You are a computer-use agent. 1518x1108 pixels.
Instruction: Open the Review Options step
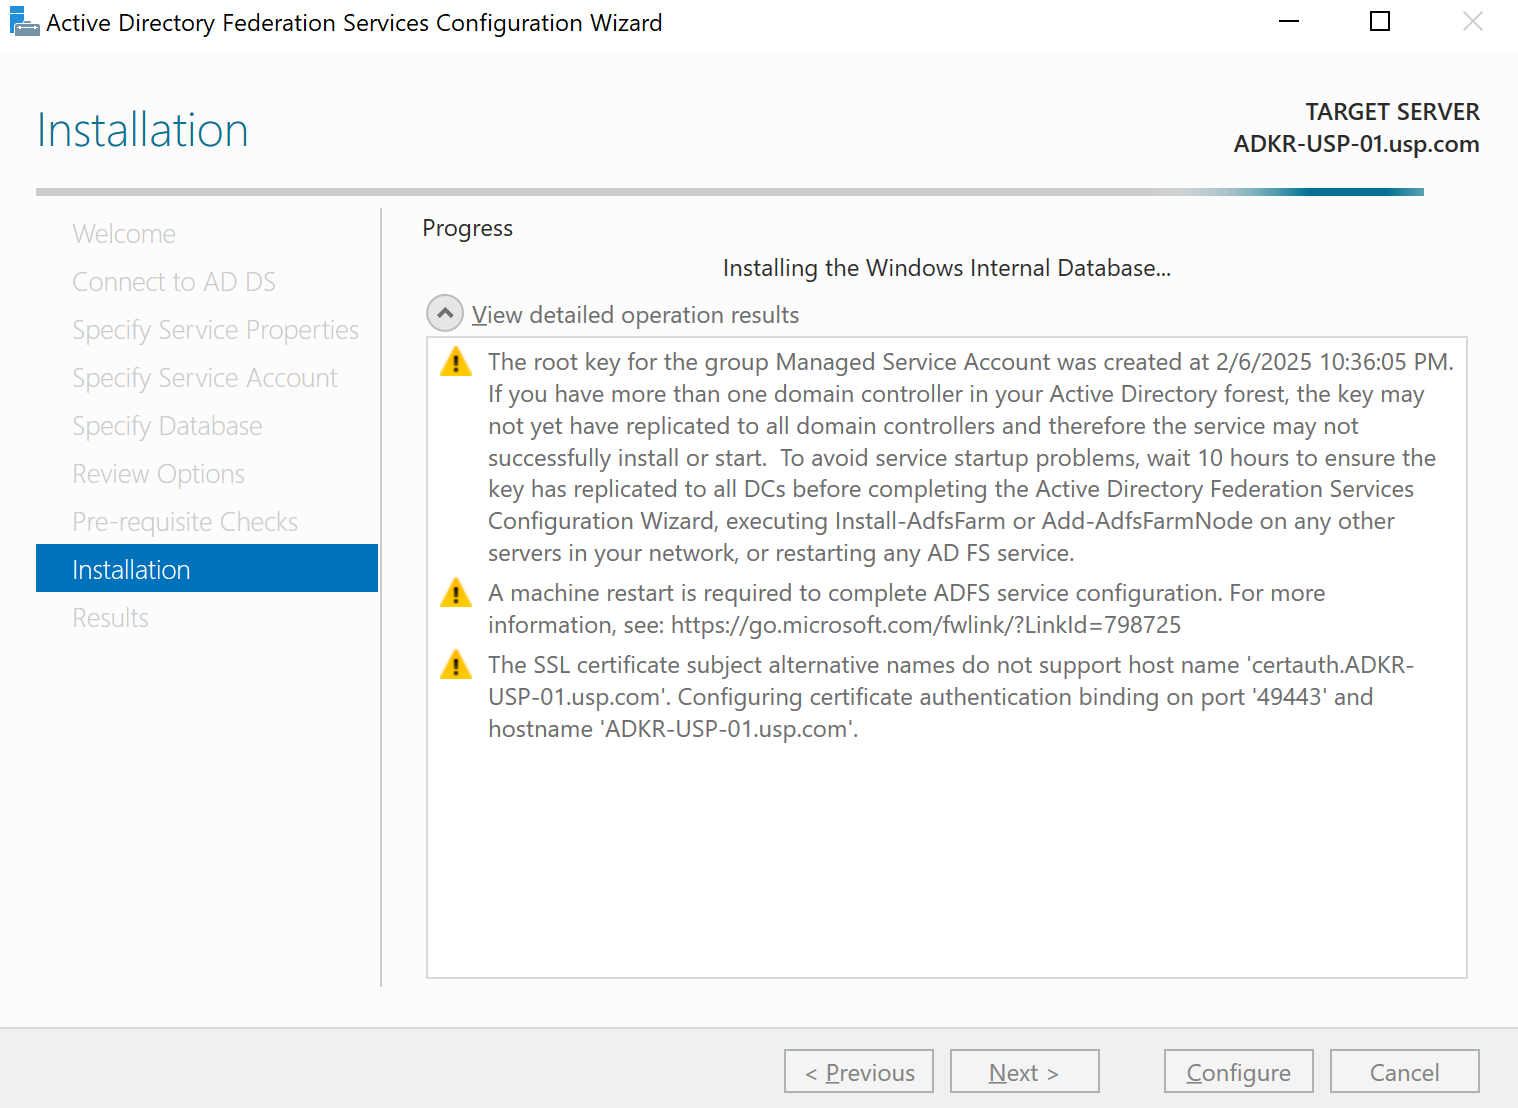(x=158, y=474)
